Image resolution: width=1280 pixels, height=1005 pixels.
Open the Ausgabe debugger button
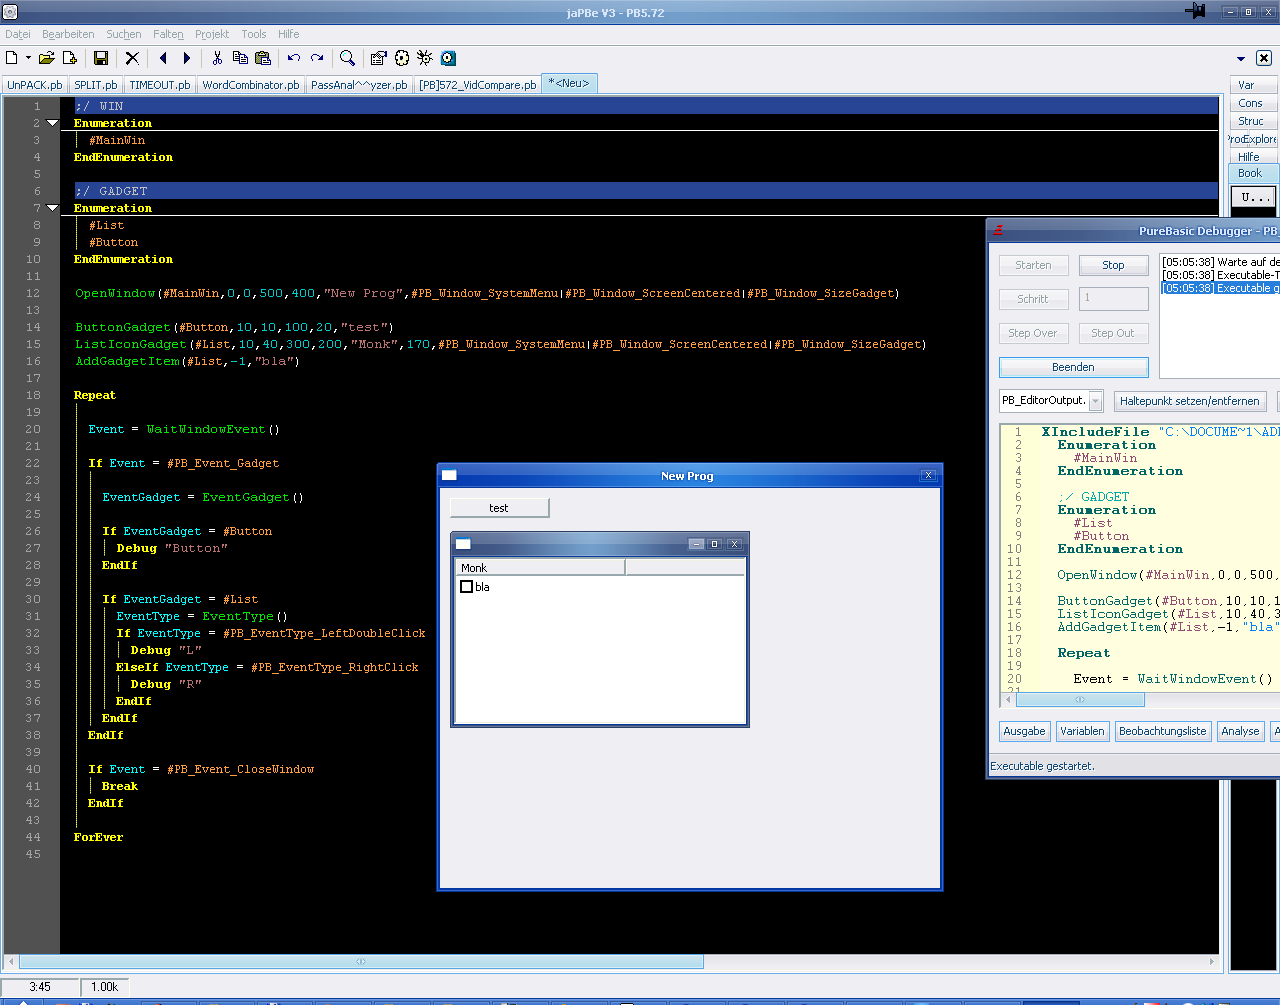click(x=1024, y=731)
